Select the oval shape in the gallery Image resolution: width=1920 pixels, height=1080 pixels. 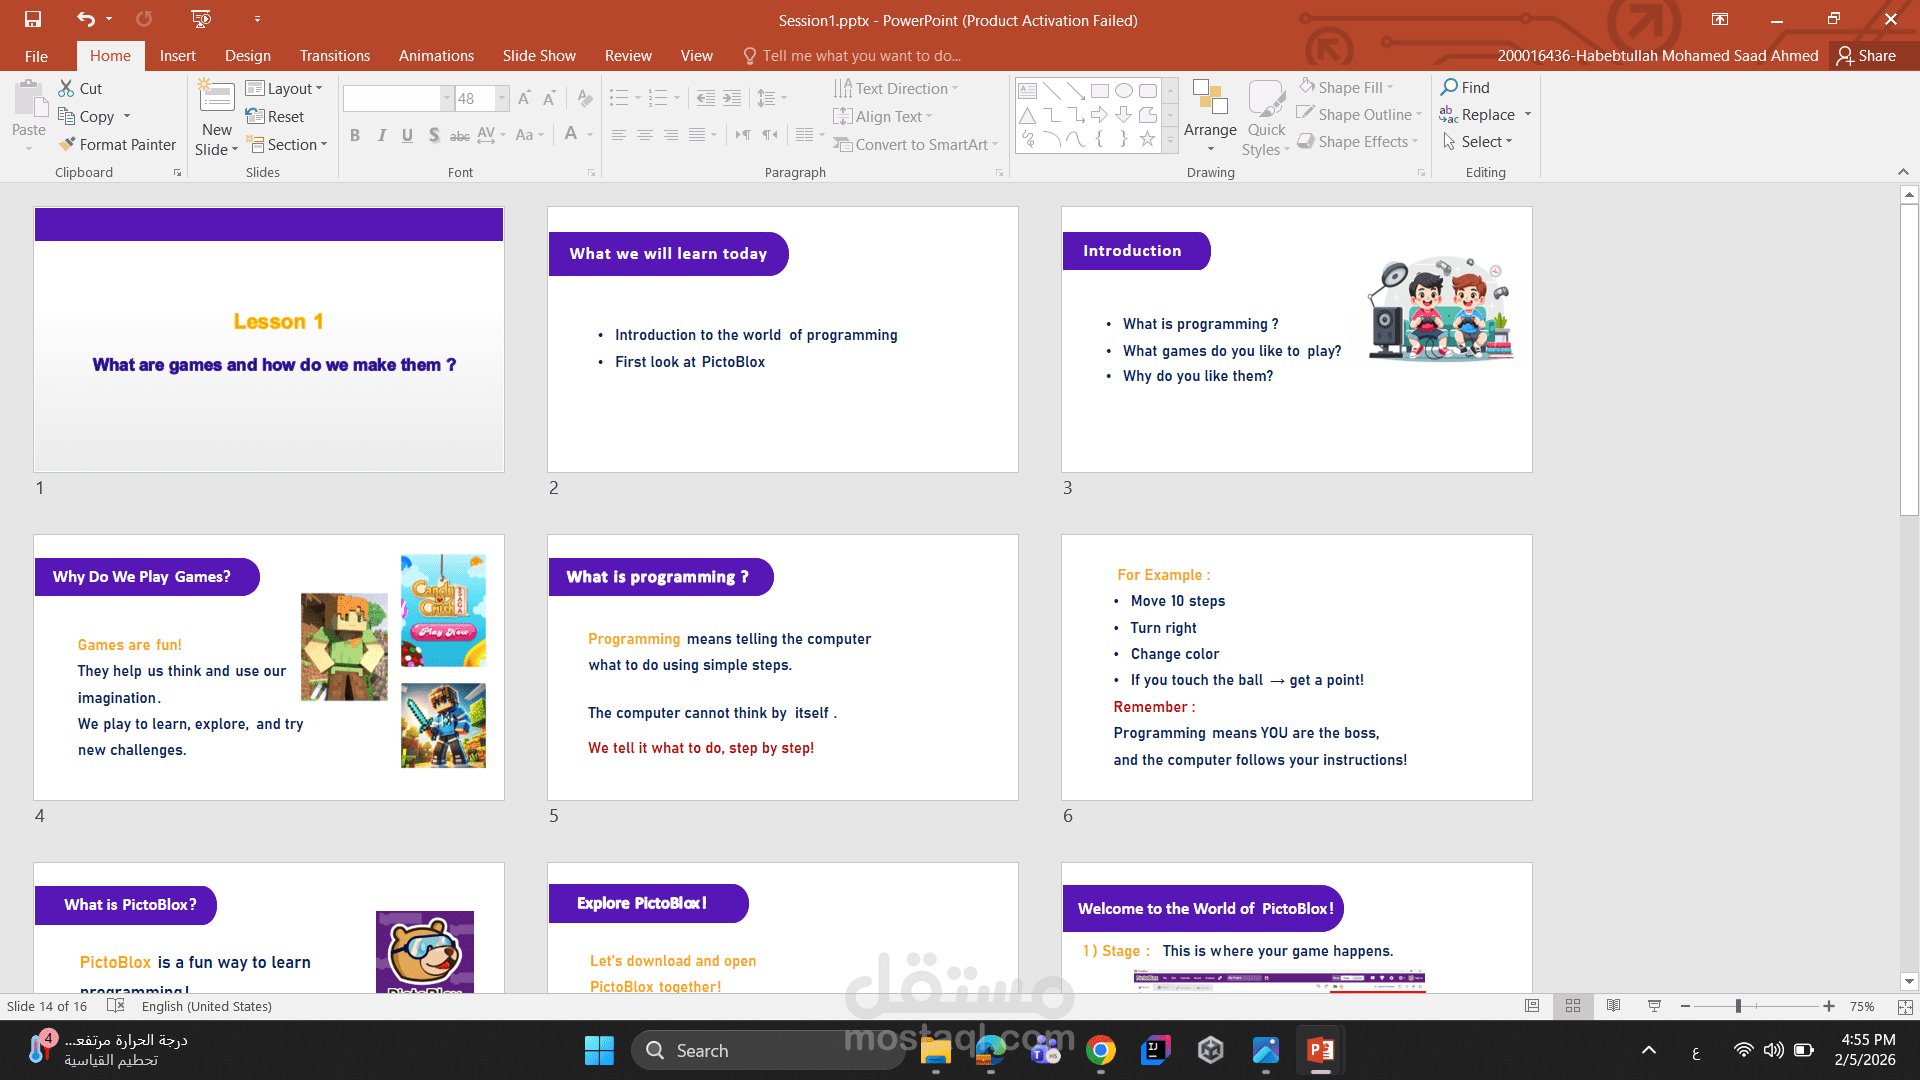1122,90
